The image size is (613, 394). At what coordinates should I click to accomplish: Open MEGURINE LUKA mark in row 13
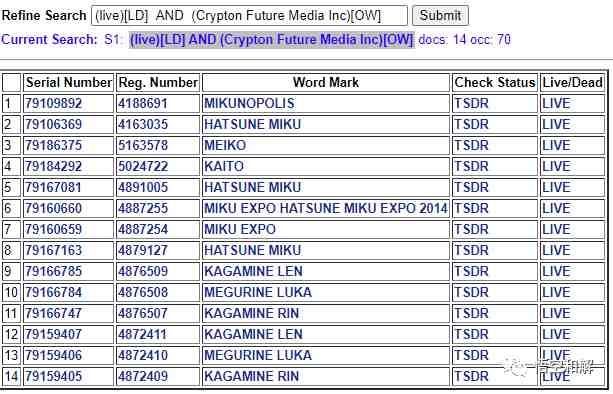(258, 355)
